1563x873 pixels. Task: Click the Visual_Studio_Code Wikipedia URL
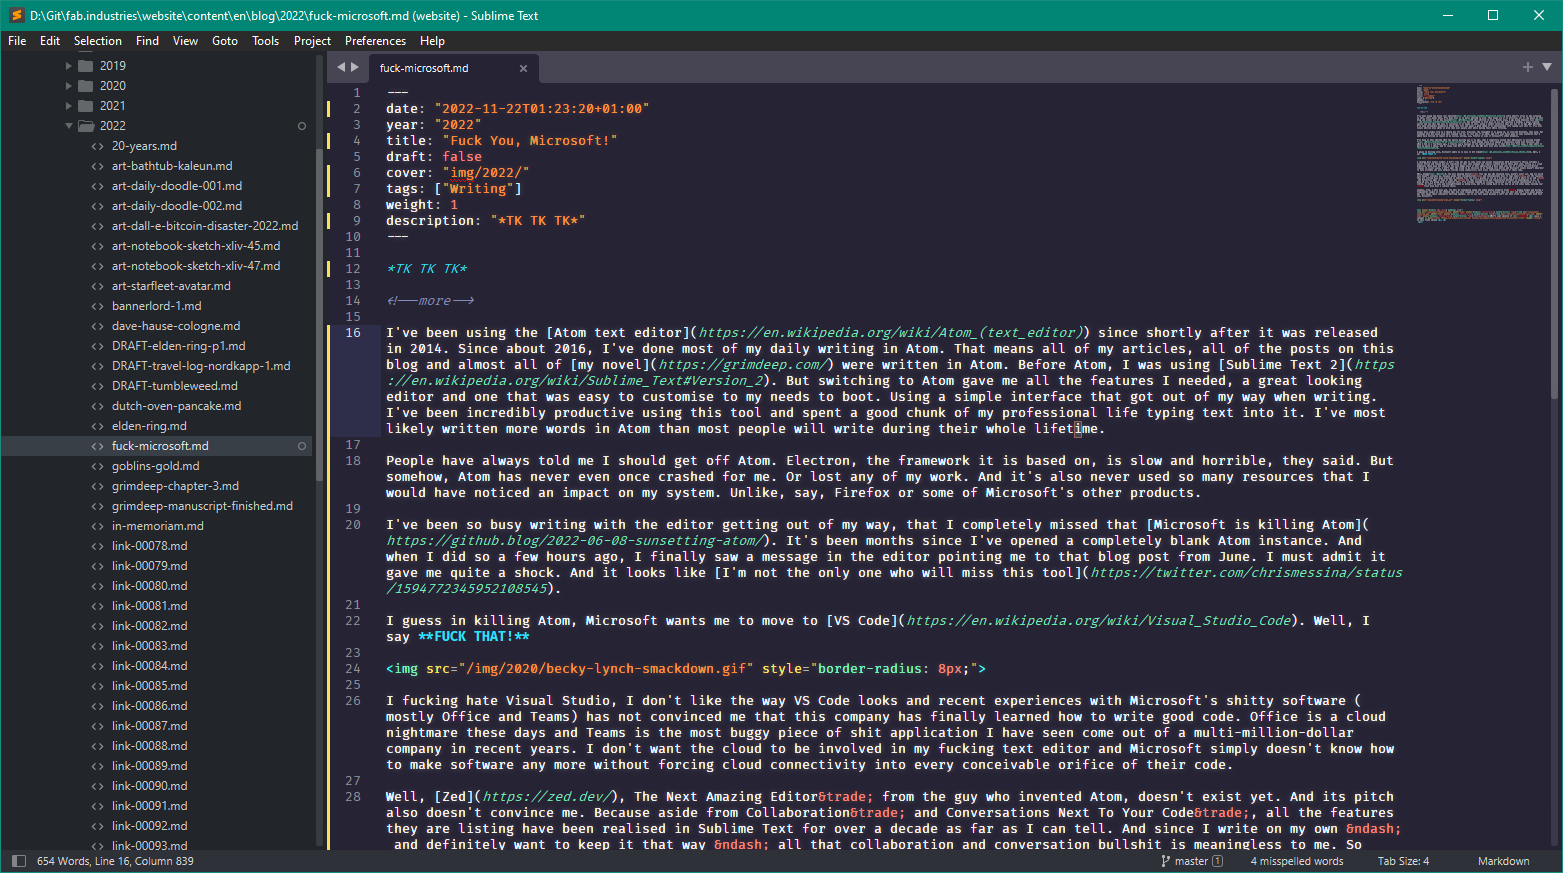point(1098,621)
